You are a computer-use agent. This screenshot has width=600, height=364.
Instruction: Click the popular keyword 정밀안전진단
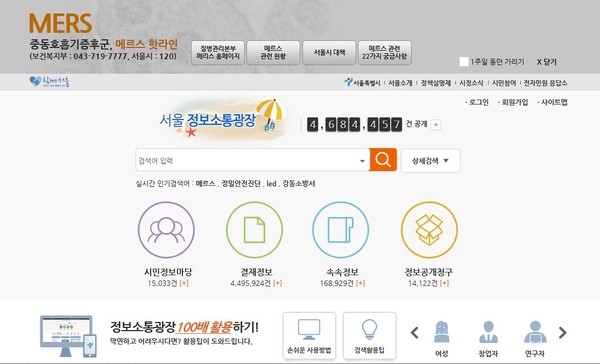(x=241, y=183)
